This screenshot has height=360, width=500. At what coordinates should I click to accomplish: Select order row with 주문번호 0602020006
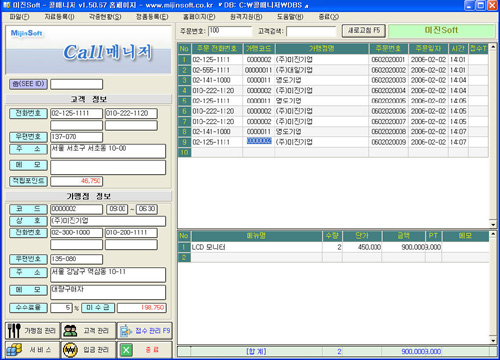tap(333, 111)
